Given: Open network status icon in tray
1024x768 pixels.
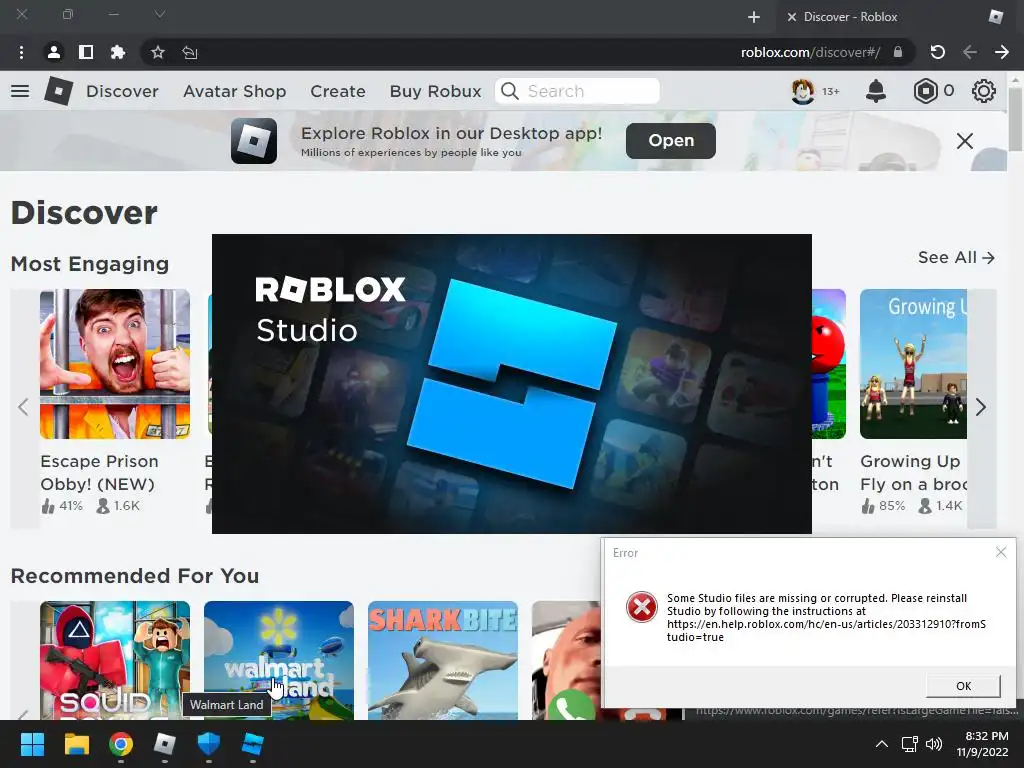Looking at the screenshot, I should tap(910, 744).
